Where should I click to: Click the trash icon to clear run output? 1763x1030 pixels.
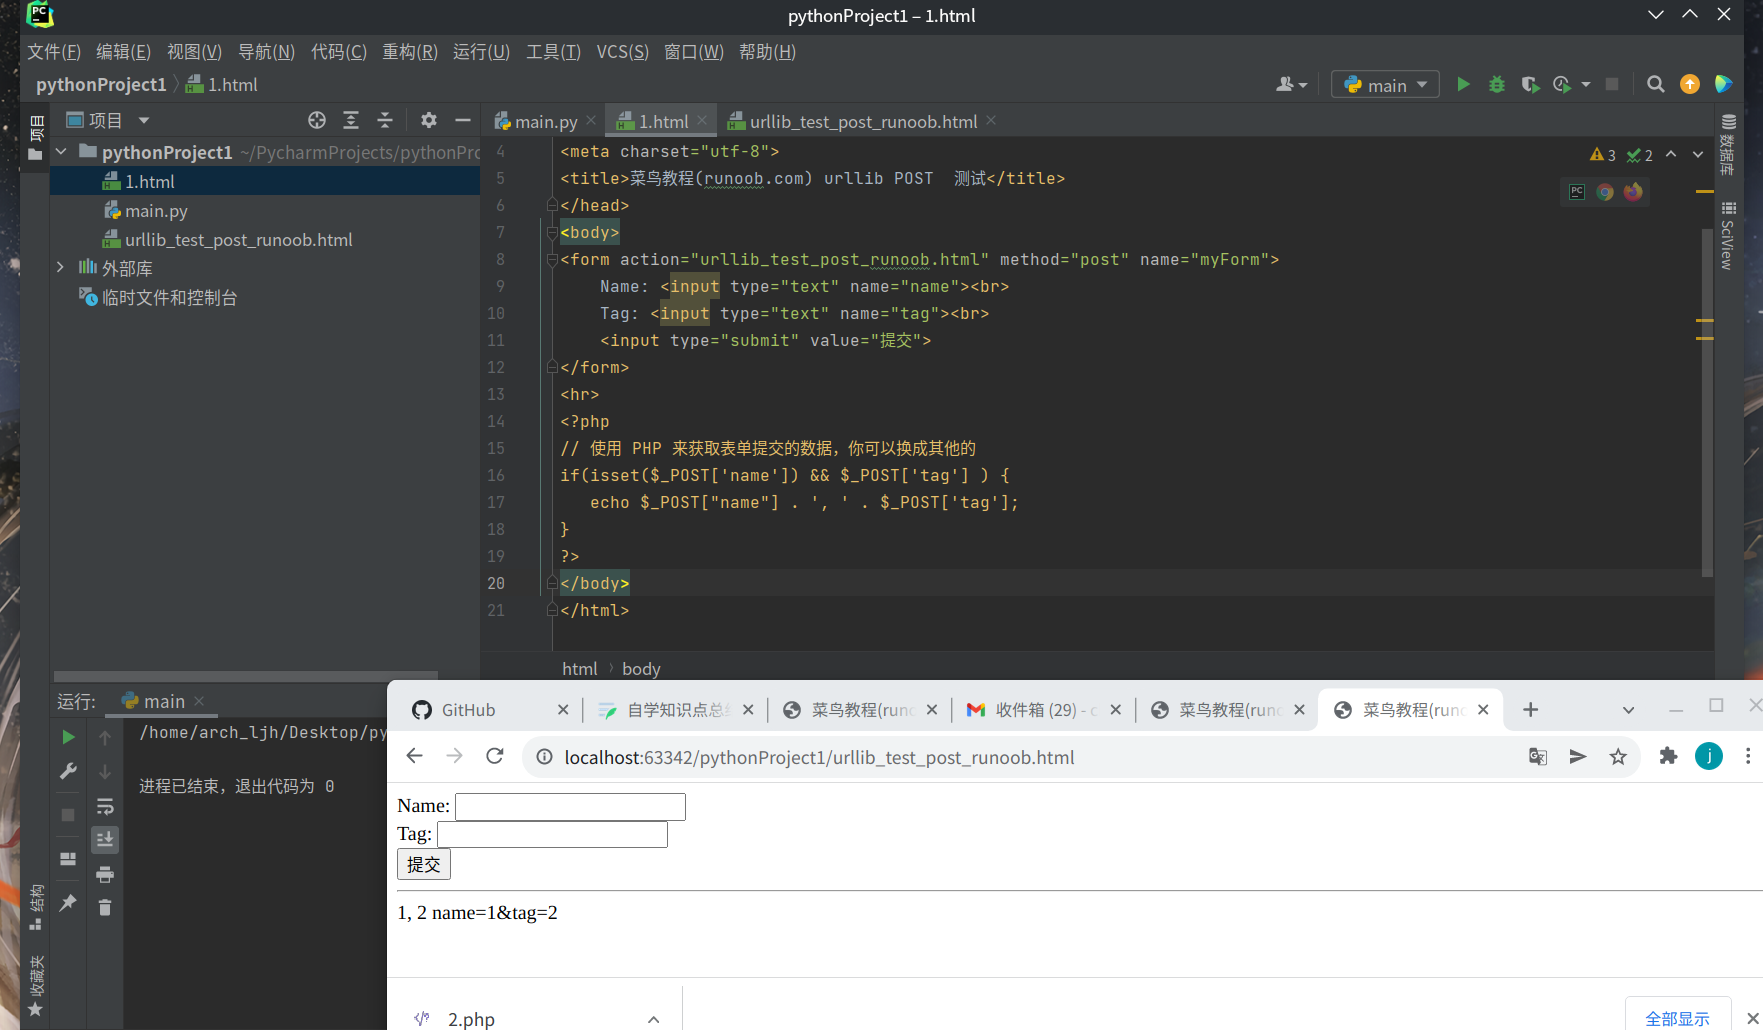[105, 907]
